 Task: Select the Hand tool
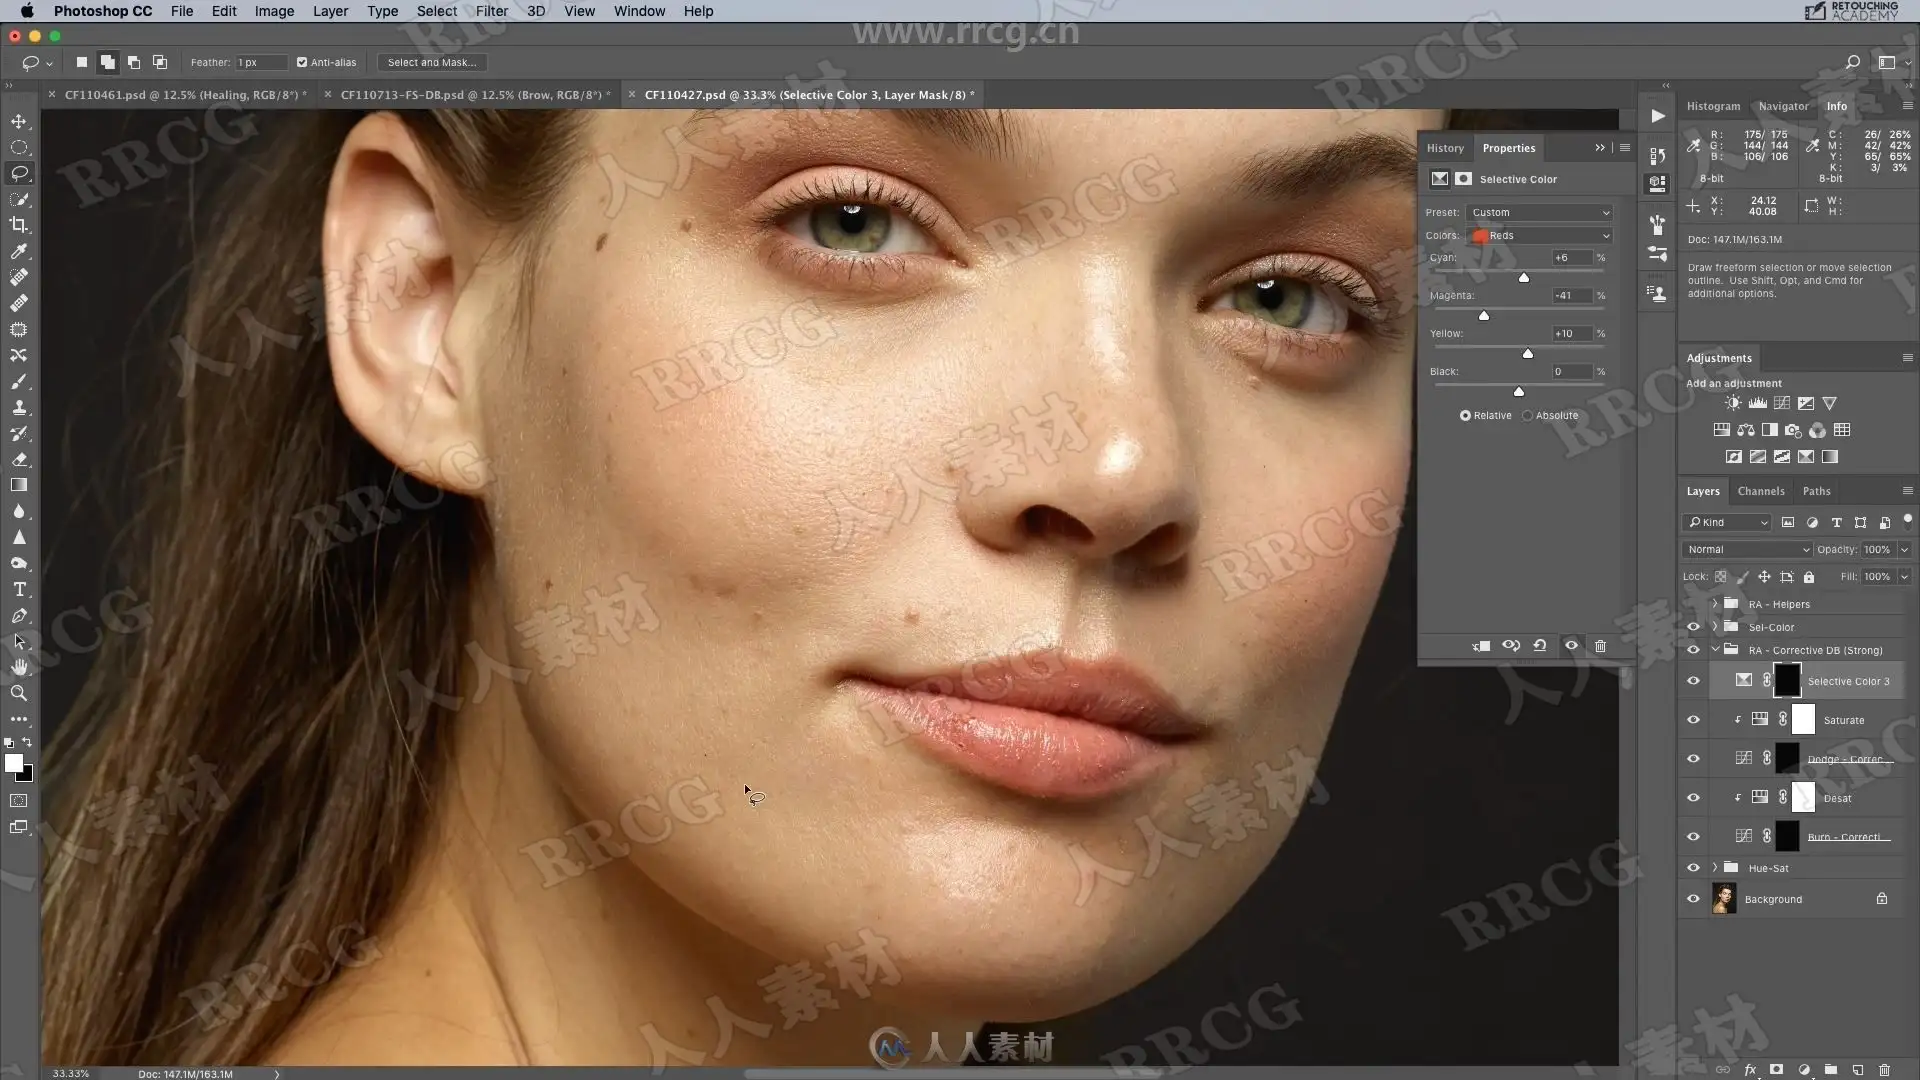tap(19, 667)
